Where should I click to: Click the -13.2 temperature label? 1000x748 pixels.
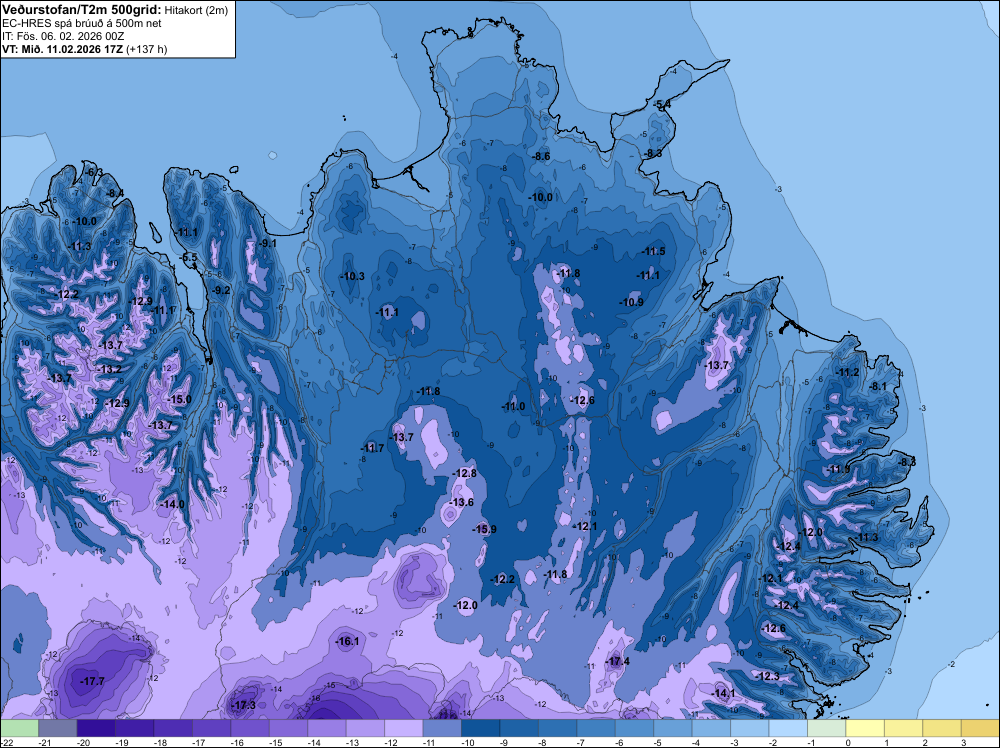point(110,369)
